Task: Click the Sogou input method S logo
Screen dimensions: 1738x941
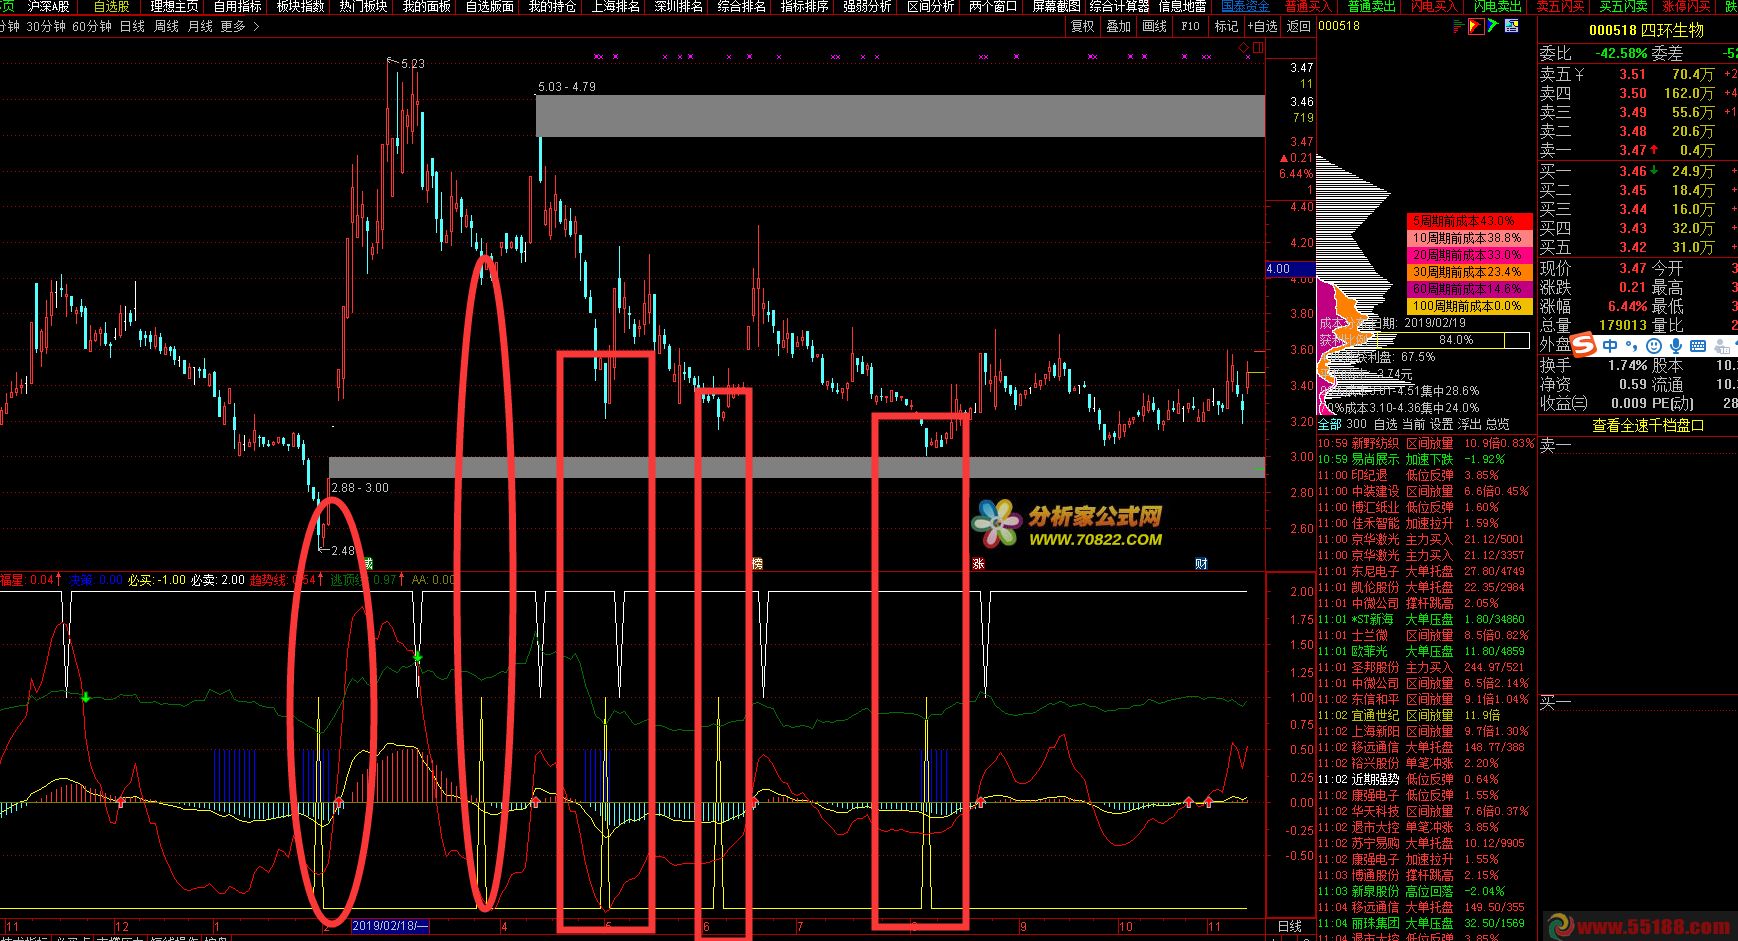Action: pyautogui.click(x=1584, y=346)
